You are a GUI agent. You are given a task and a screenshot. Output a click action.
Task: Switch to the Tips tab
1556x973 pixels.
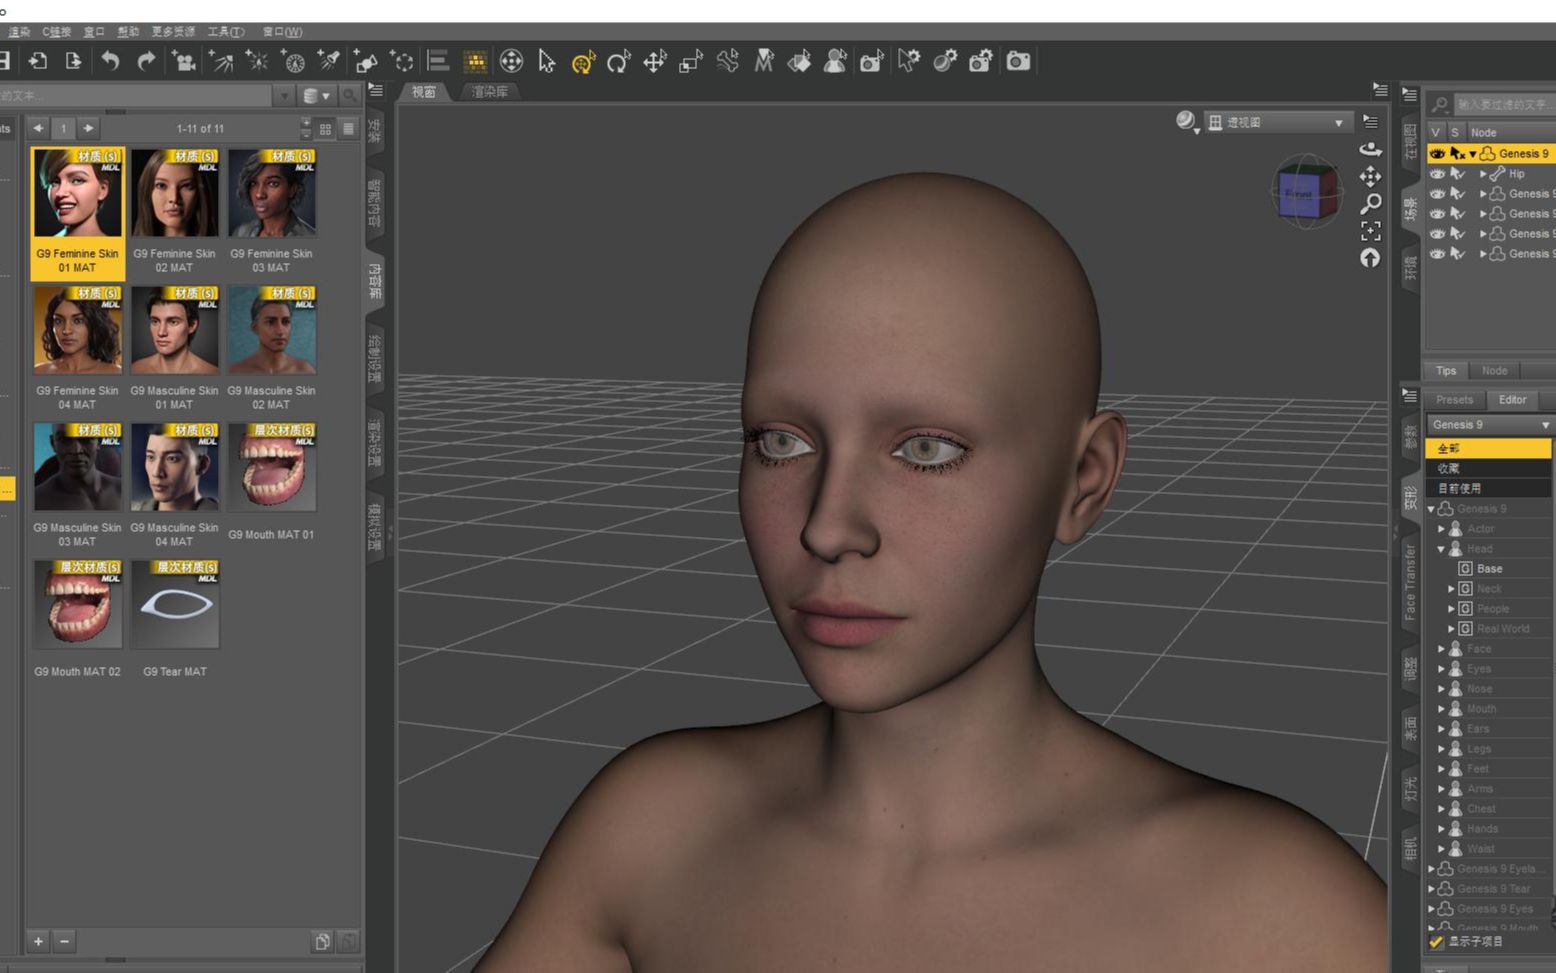click(x=1446, y=371)
